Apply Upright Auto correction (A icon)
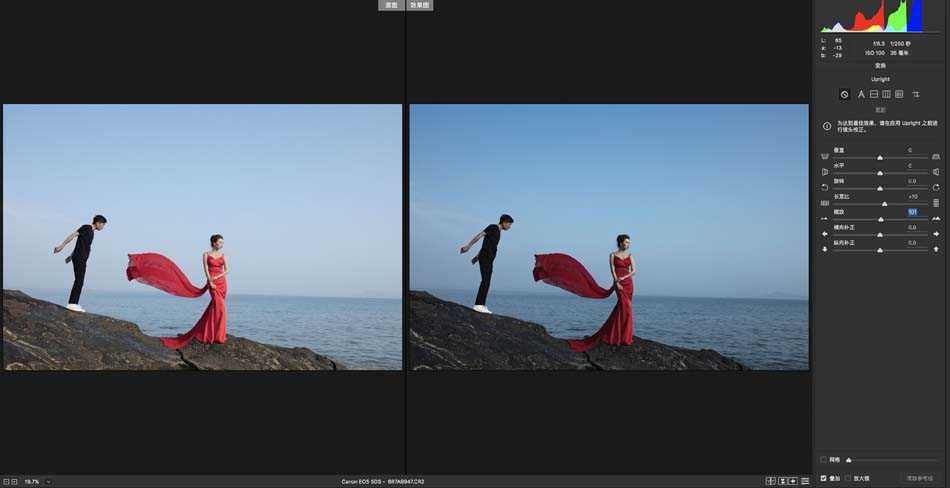 860,94
